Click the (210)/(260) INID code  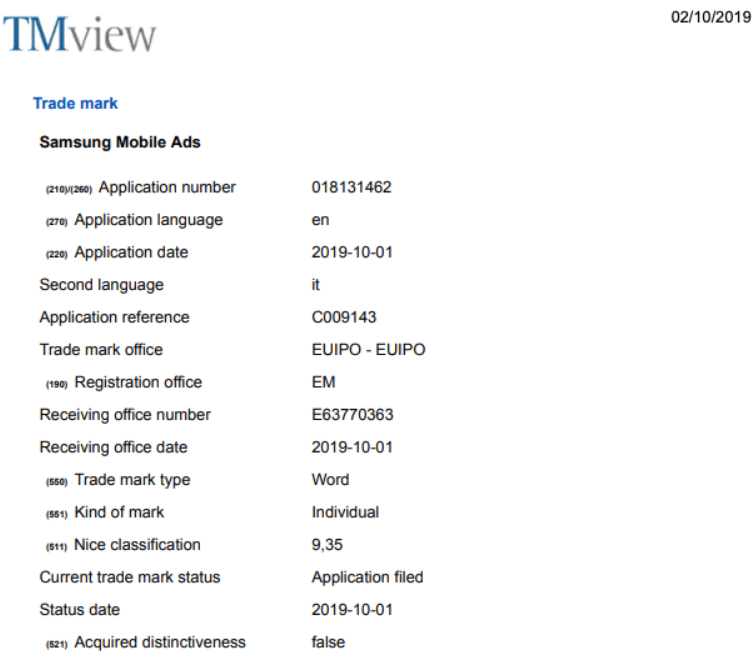(69, 189)
